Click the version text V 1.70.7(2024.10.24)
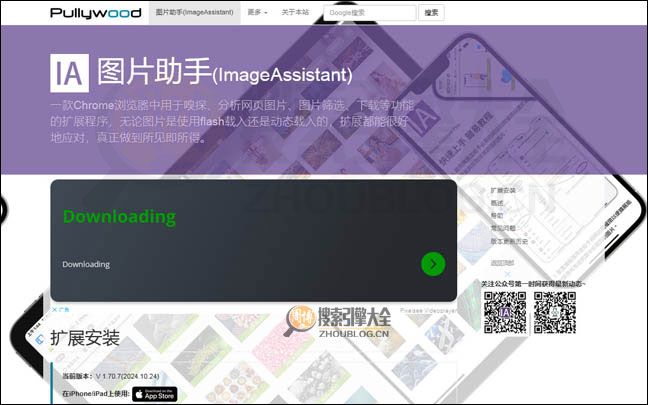Image resolution: width=648 pixels, height=405 pixels. tap(127, 376)
